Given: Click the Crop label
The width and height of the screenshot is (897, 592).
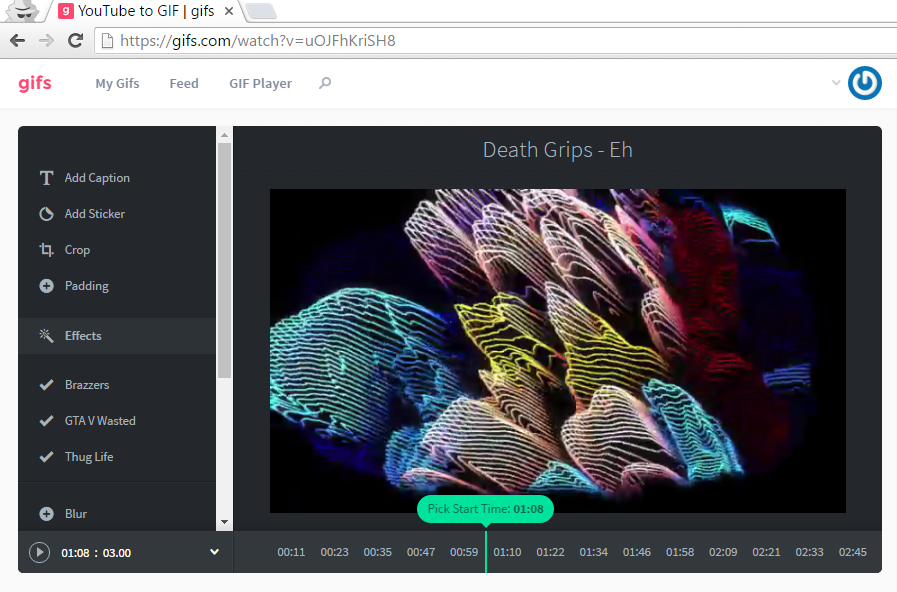Looking at the screenshot, I should pos(77,250).
